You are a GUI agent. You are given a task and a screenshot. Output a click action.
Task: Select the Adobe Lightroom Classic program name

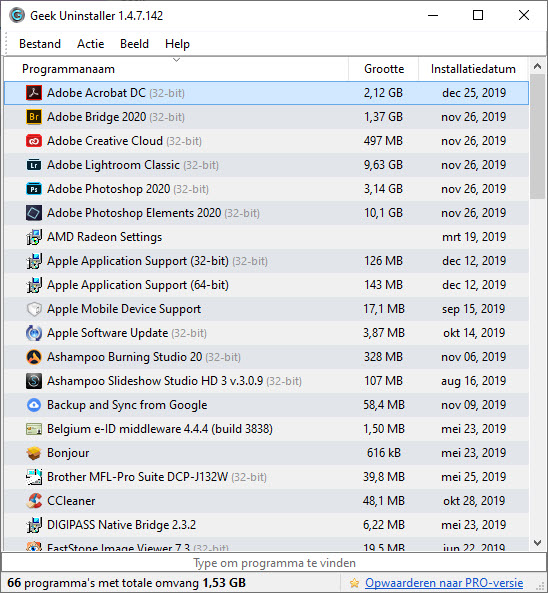tap(113, 165)
